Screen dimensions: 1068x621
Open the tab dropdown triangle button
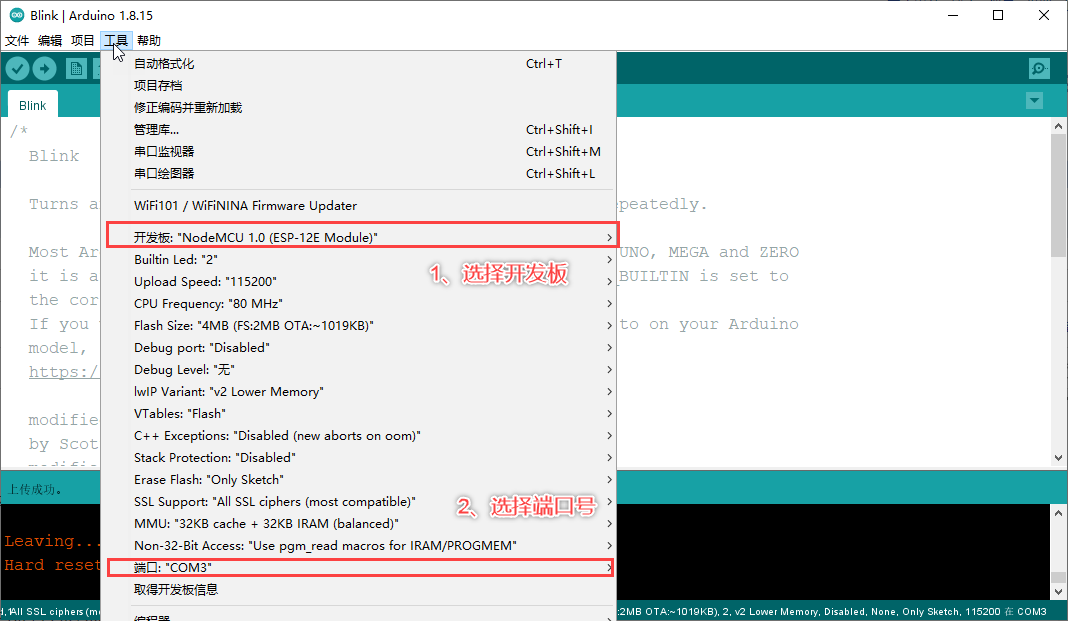click(1034, 101)
